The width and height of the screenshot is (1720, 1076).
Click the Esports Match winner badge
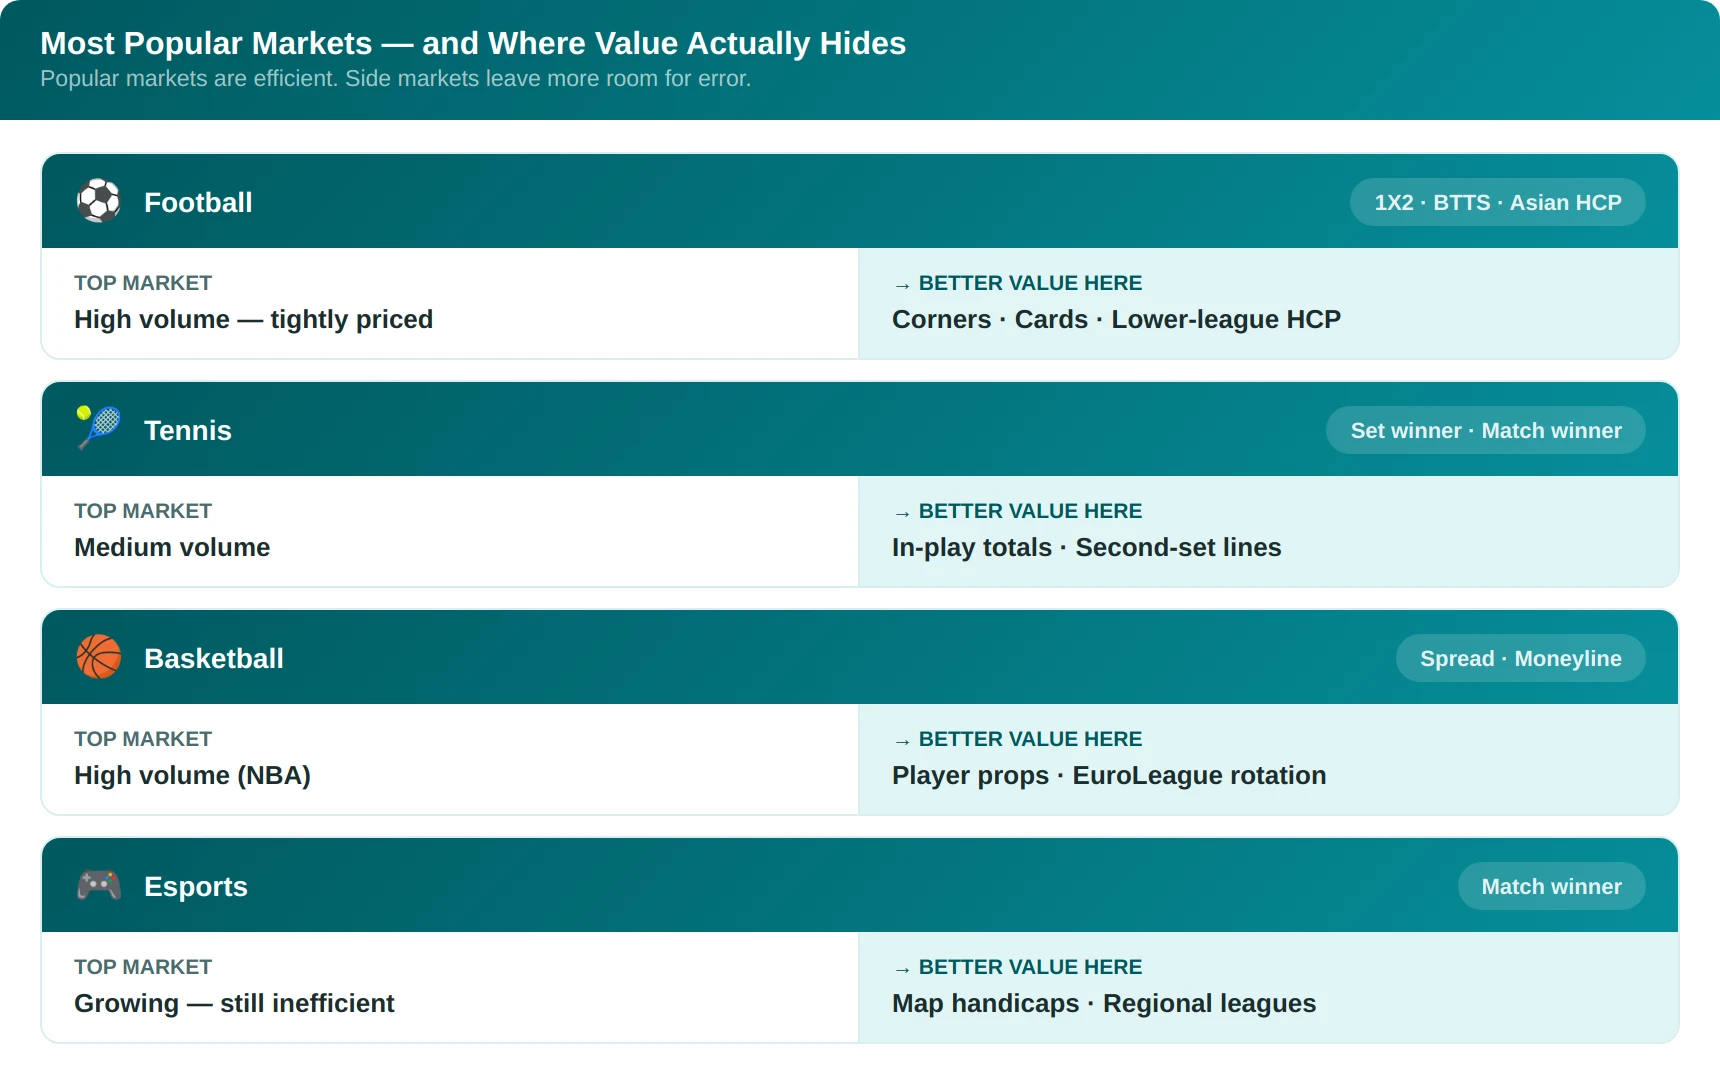(x=1551, y=886)
